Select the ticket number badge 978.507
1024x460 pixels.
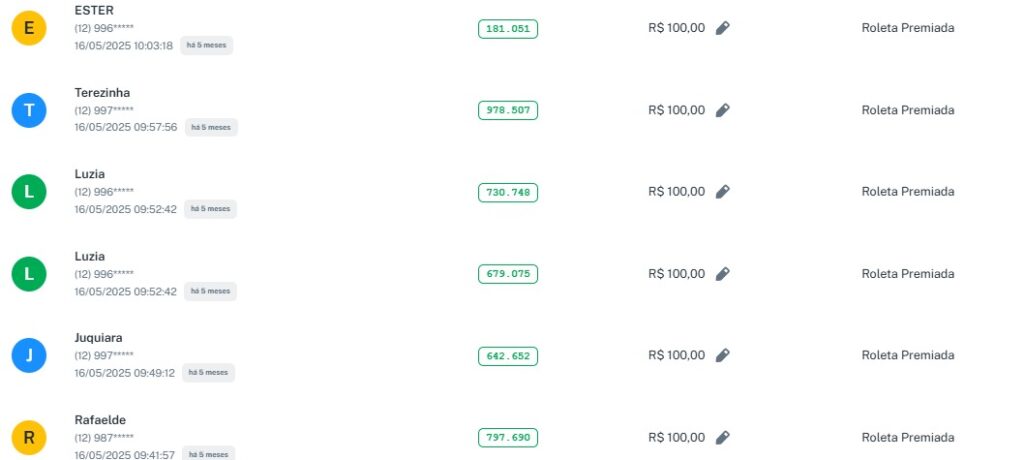point(507,111)
